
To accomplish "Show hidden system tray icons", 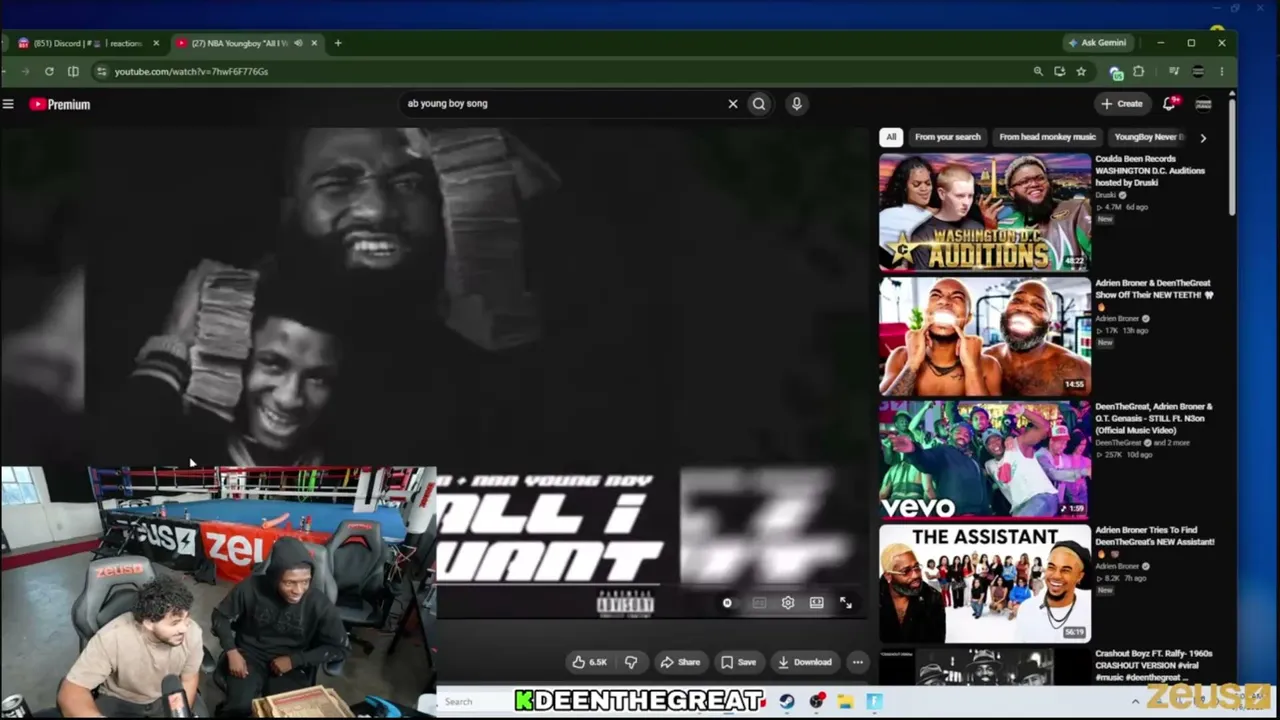I will point(1135,702).
